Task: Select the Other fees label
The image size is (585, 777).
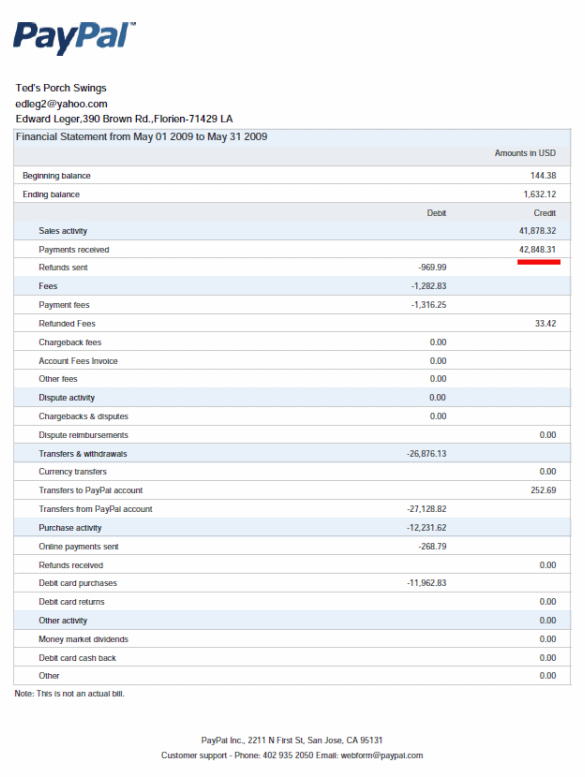Action: coord(58,379)
